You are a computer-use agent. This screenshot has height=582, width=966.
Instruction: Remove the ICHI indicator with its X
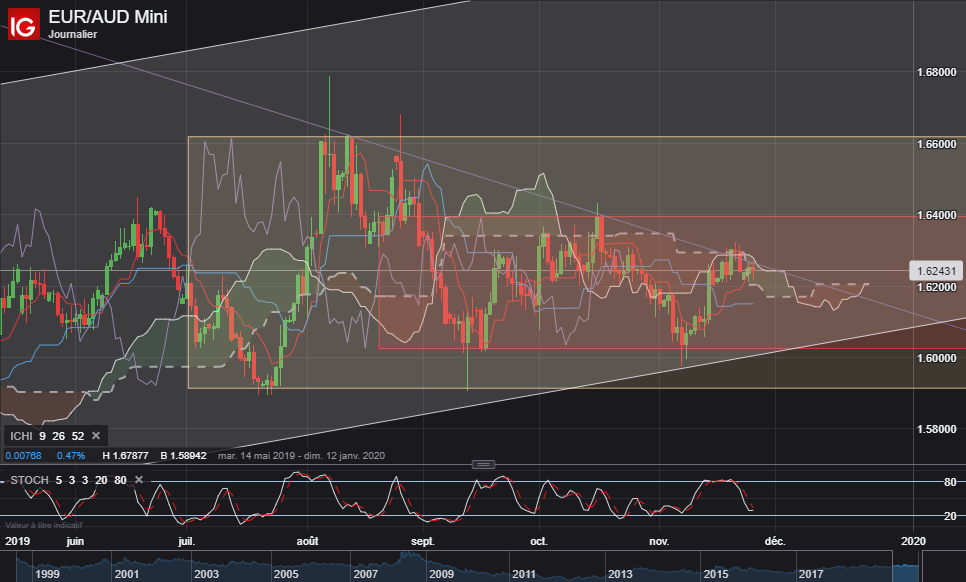(x=96, y=436)
